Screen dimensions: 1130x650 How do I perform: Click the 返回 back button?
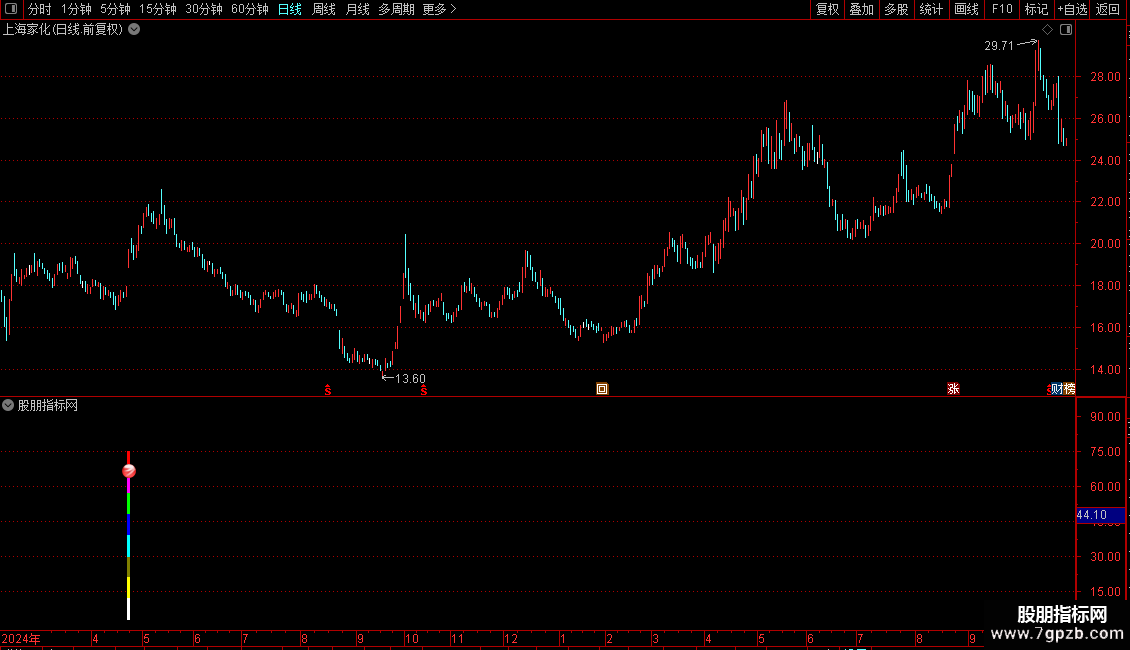pyautogui.click(x=1108, y=9)
